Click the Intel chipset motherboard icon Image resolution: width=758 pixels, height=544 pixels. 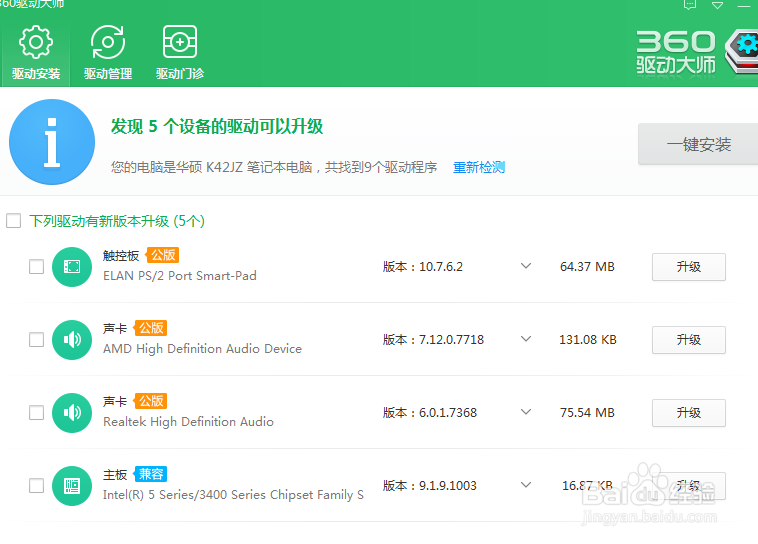[72, 486]
